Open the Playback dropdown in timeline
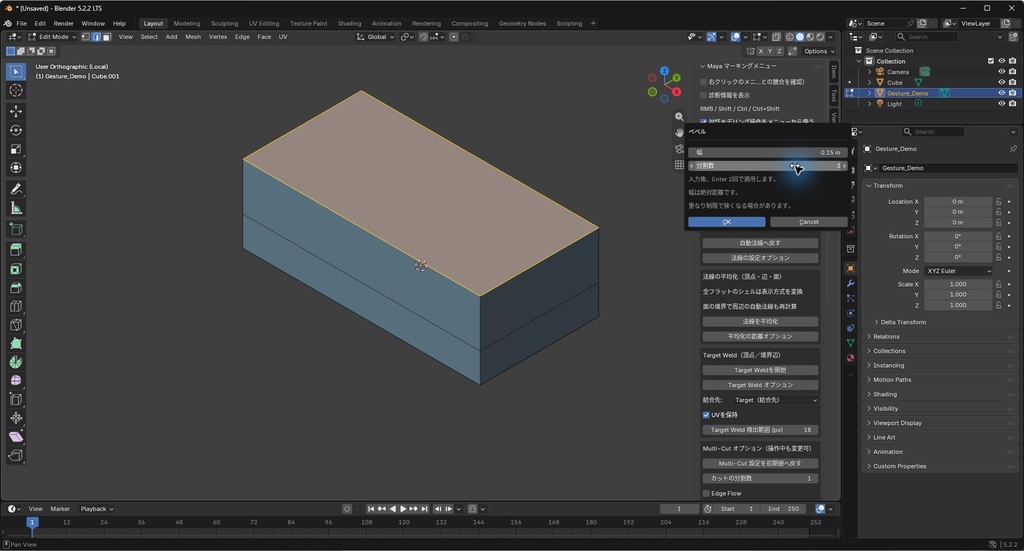 coord(97,509)
